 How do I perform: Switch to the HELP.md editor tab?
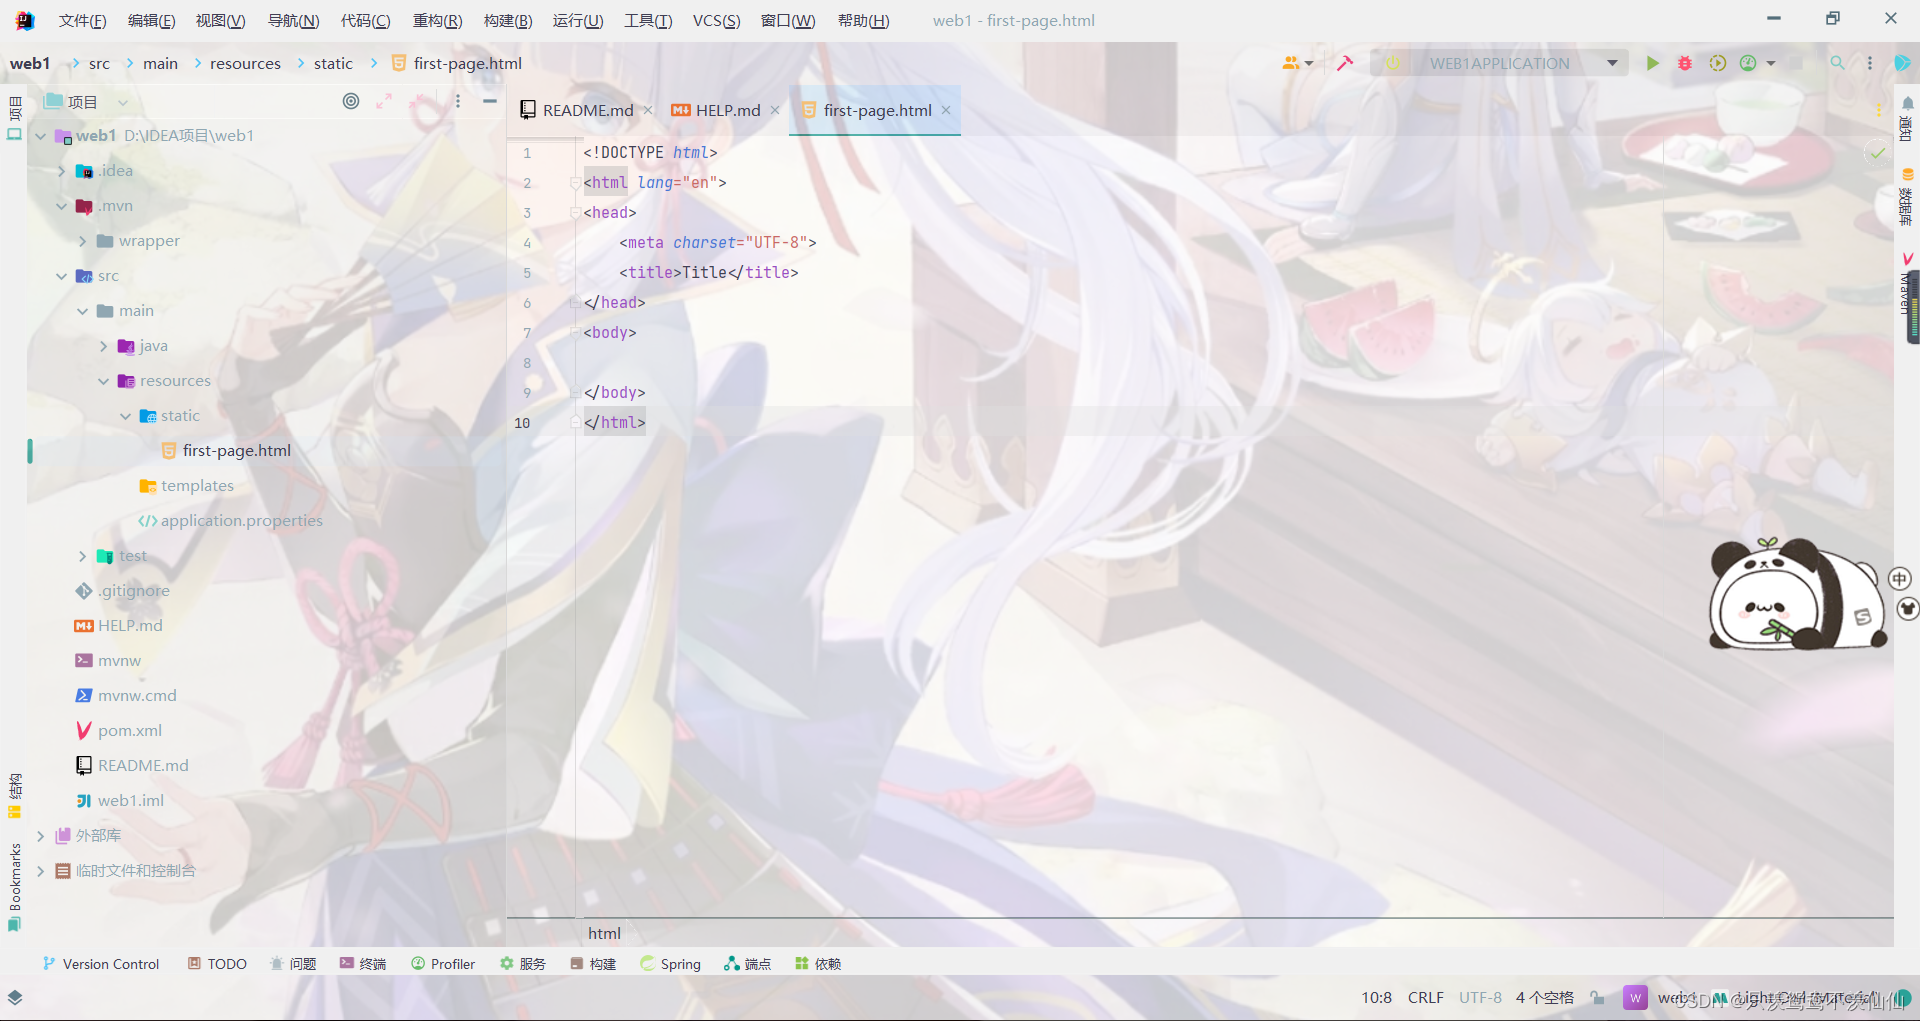coord(727,110)
